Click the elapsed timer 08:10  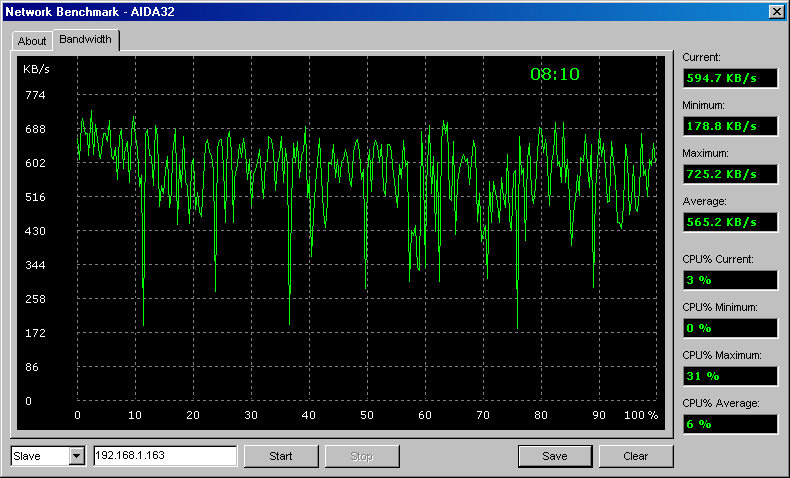tap(555, 75)
